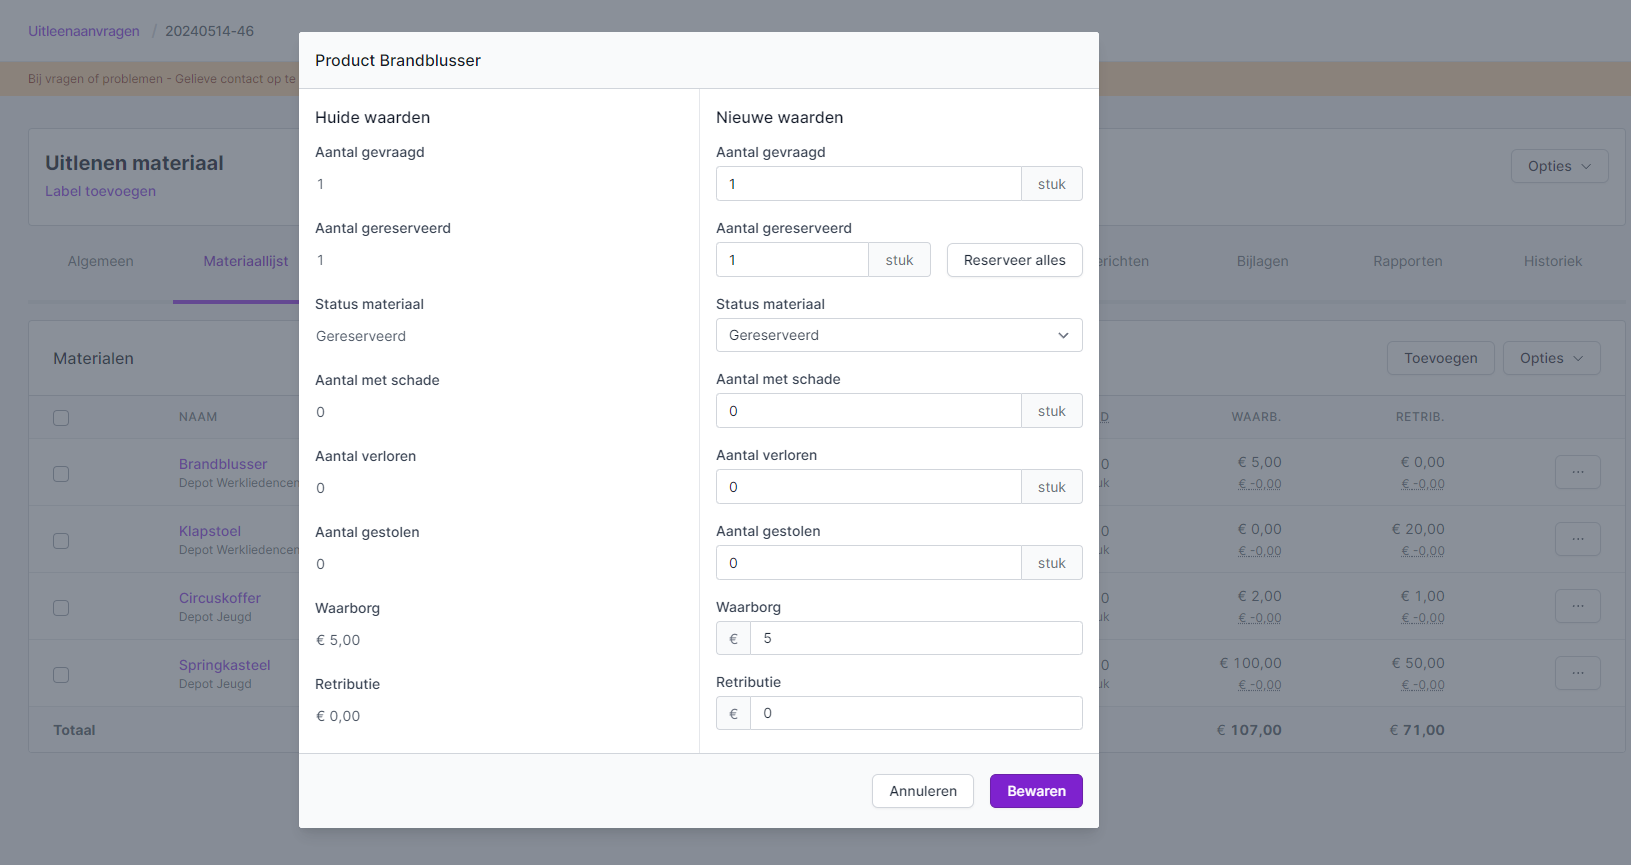Open the Brandblusser row actions ellipsis
The height and width of the screenshot is (865, 1631).
coord(1577,472)
